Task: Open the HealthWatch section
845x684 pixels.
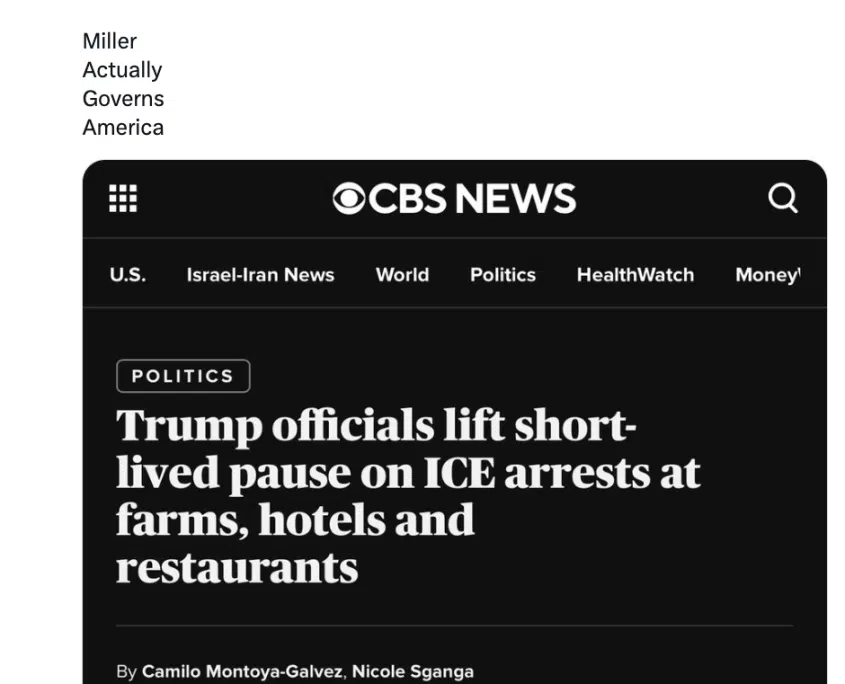Action: 635,275
